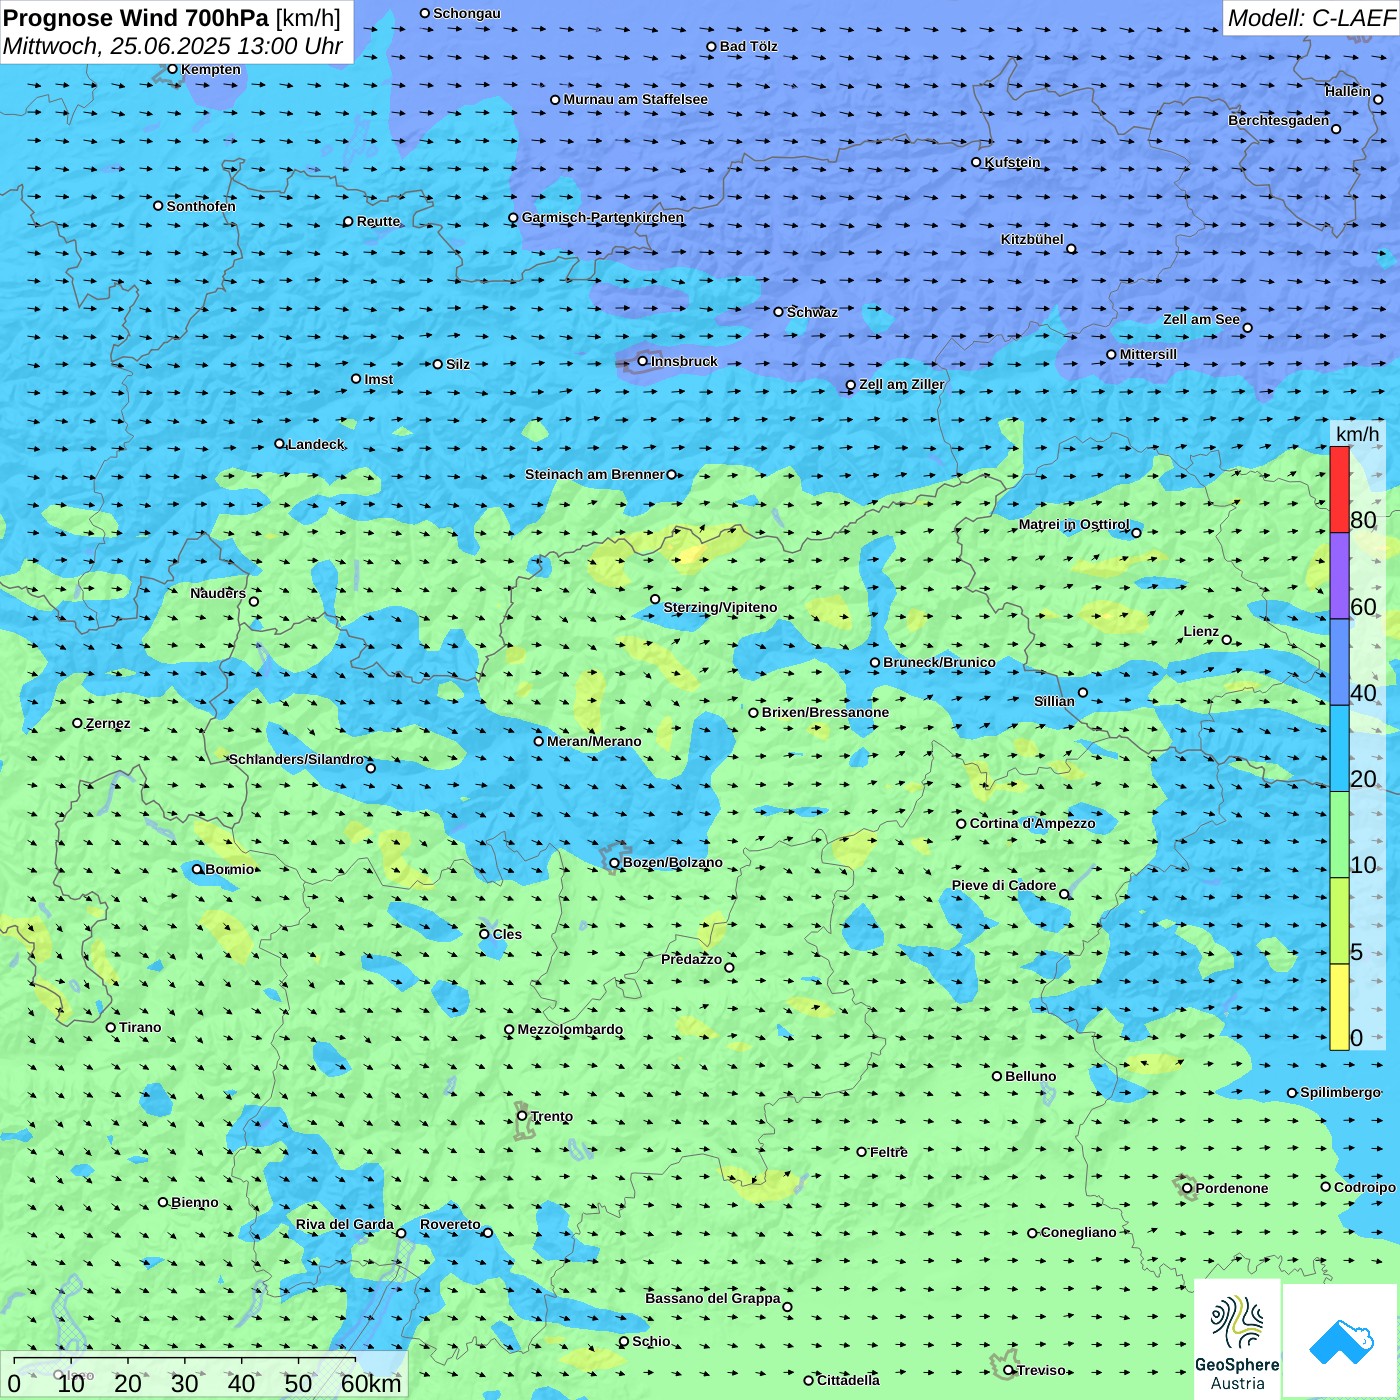This screenshot has width=1400, height=1400.
Task: Click the 'Sterzing/Vipiteno' label
Action: [x=720, y=607]
